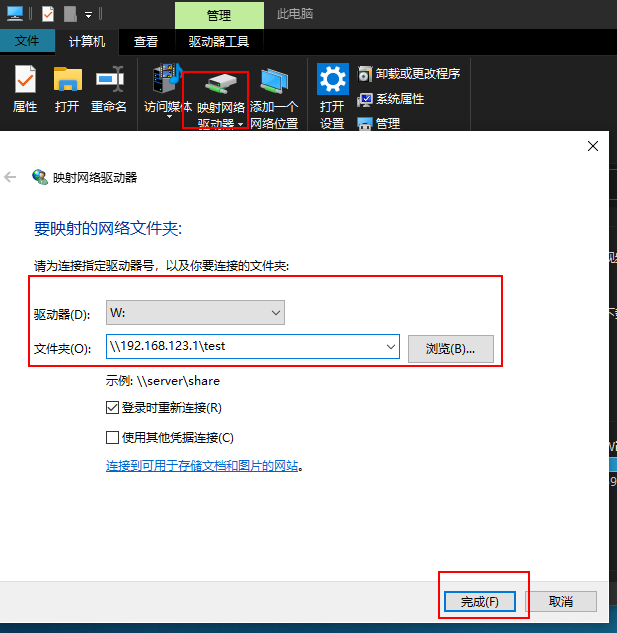Image resolution: width=617 pixels, height=633 pixels.
Task: Click 系统属性 in the ribbon
Action: (x=391, y=99)
